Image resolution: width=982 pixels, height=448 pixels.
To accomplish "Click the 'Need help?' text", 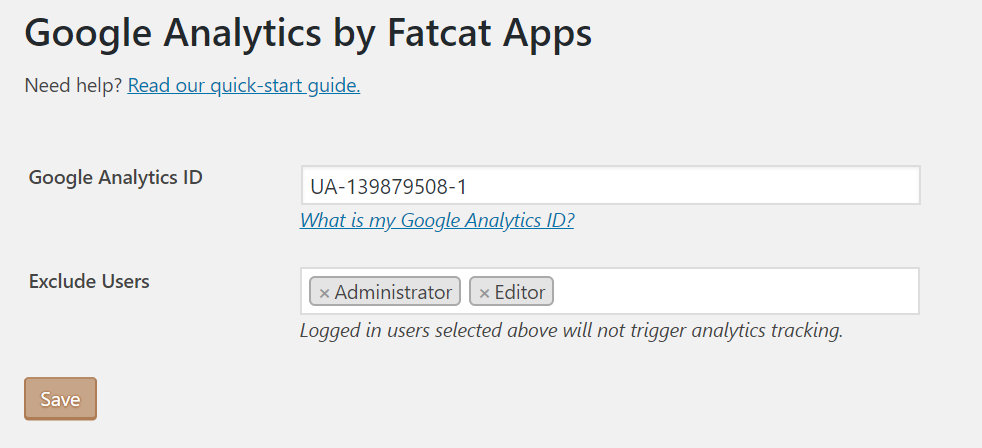I will [73, 86].
